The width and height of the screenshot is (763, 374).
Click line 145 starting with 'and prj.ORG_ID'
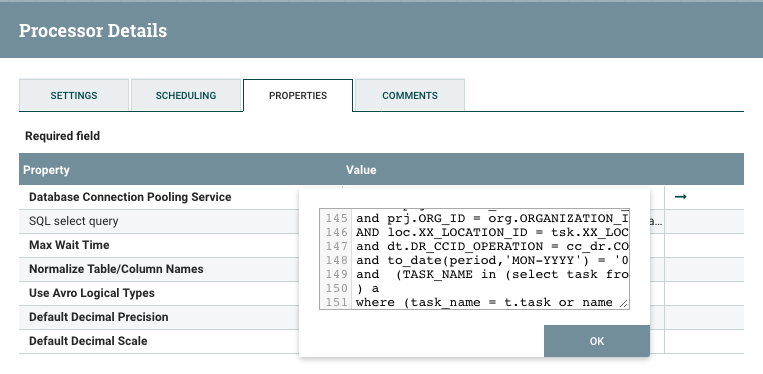492,218
